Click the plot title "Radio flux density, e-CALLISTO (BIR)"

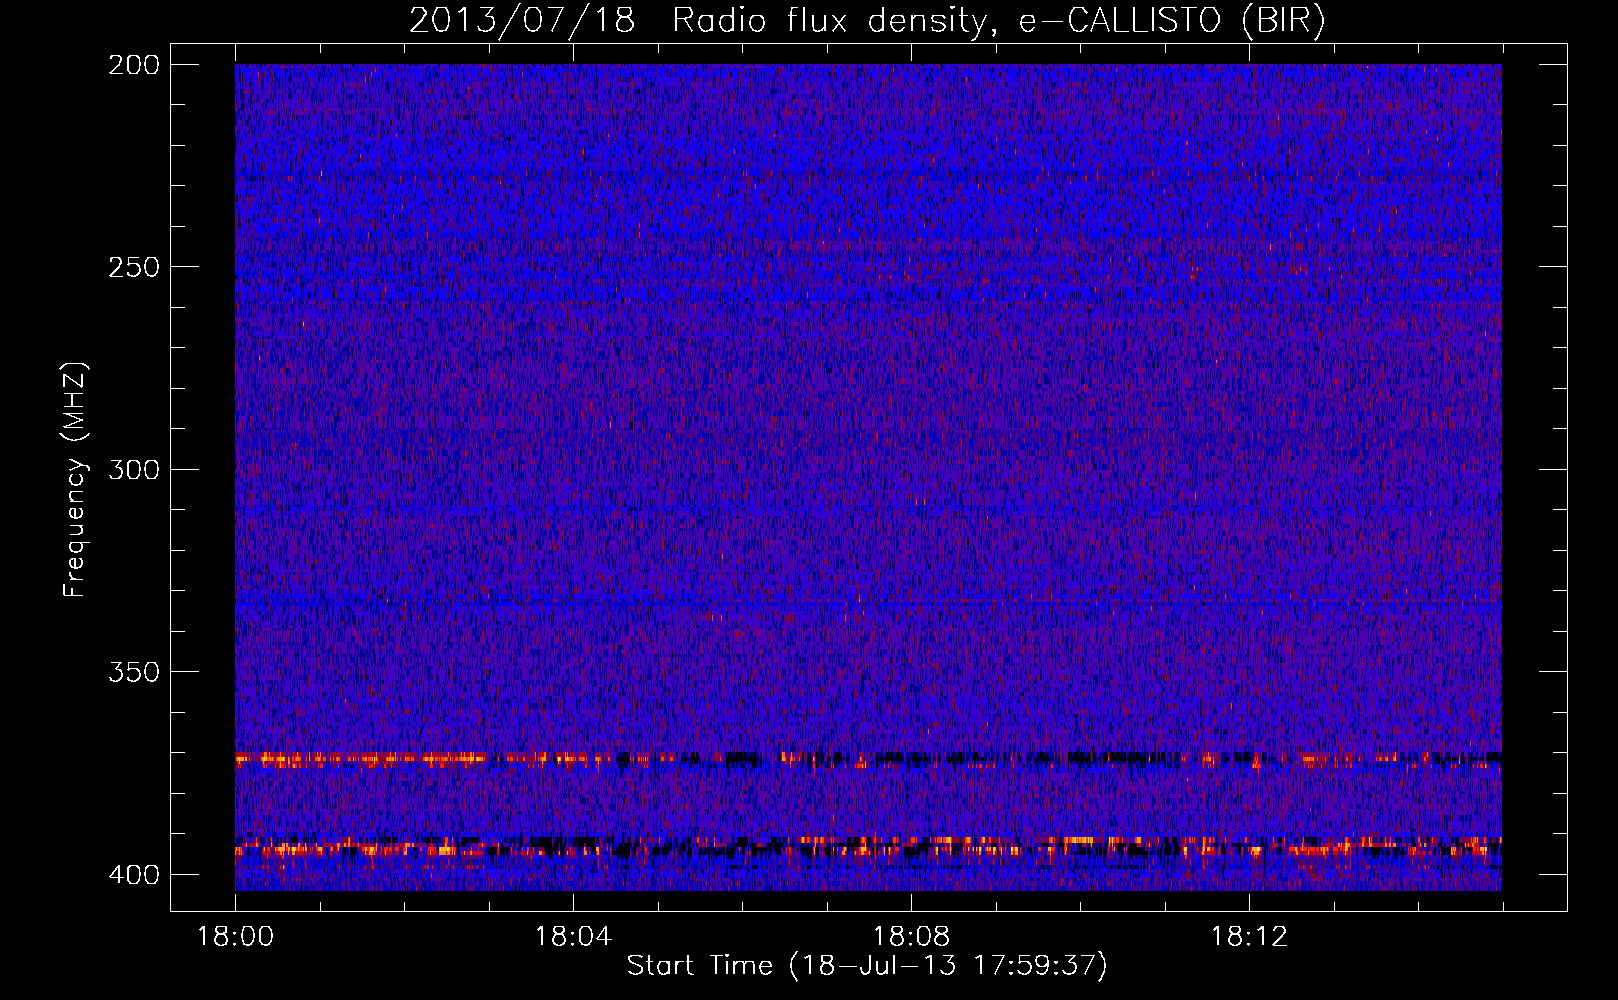997,21
